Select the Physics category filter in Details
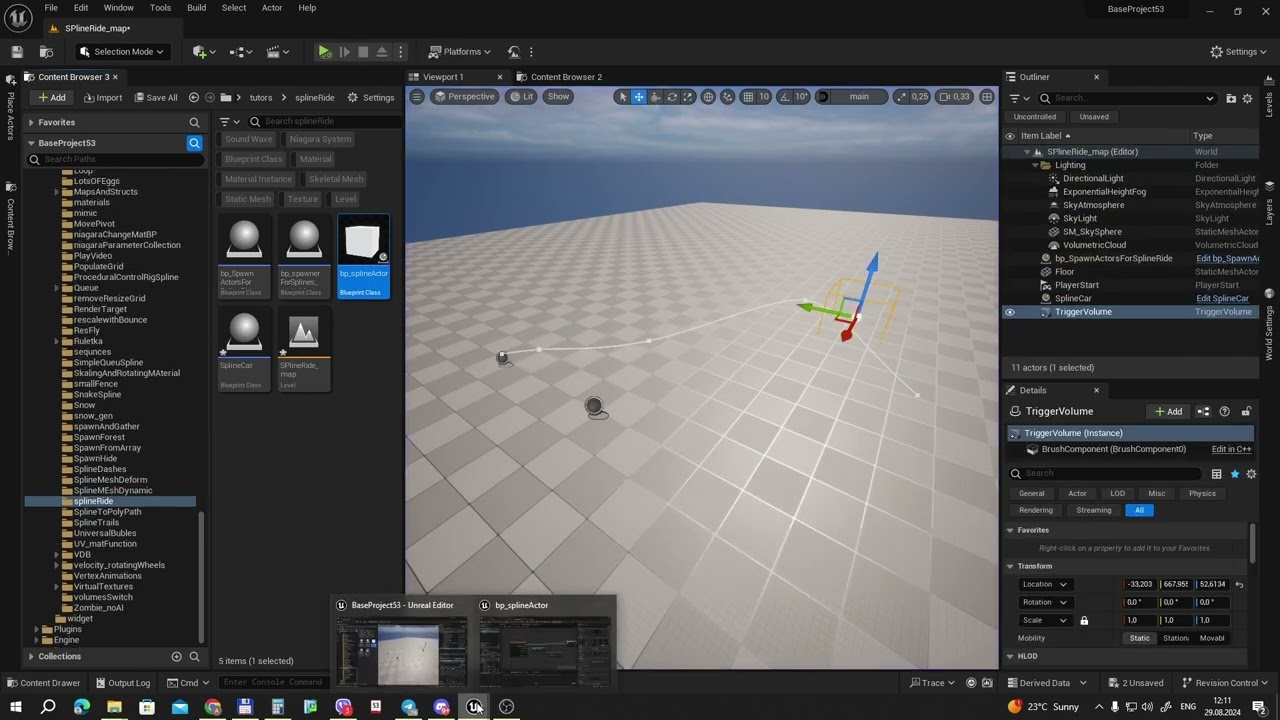The height and width of the screenshot is (720, 1280). pos(1202,494)
